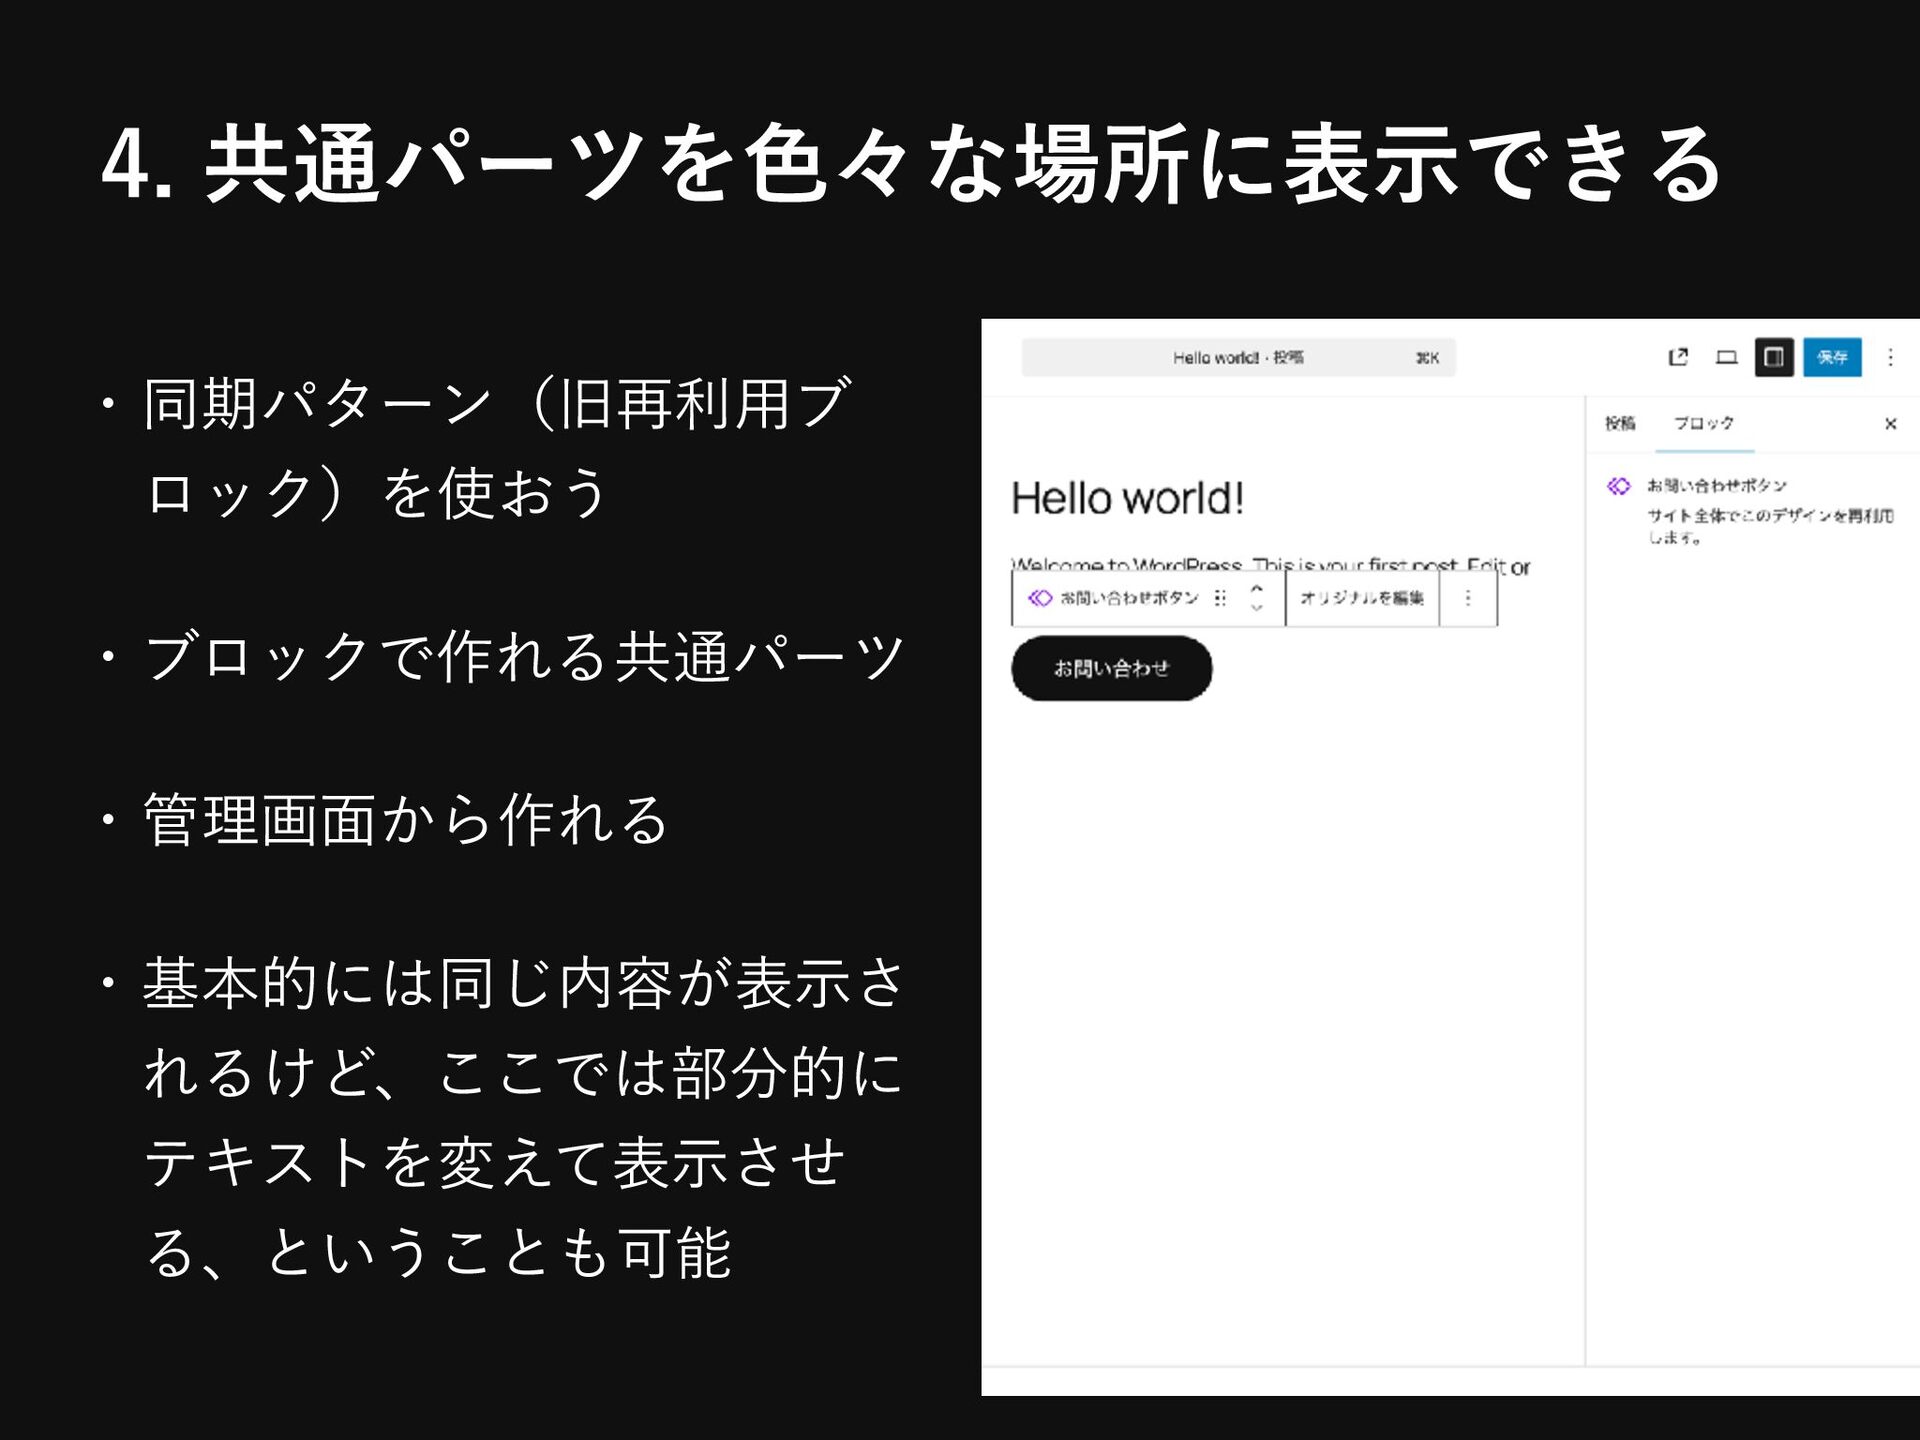The height and width of the screenshot is (1440, 1920).
Task: Open block toolbar three-dot options menu
Action: (1468, 598)
